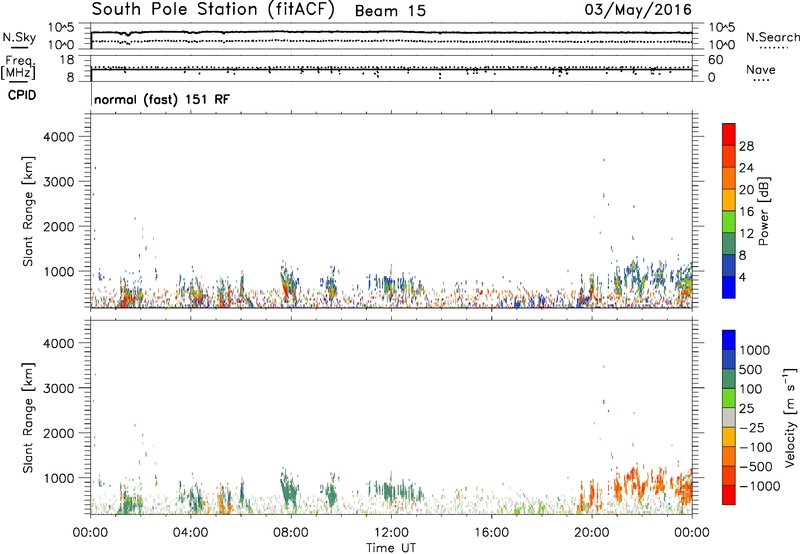Click the light green 12-16 dB power swatch
The height and width of the screenshot is (554, 800).
click(x=729, y=221)
